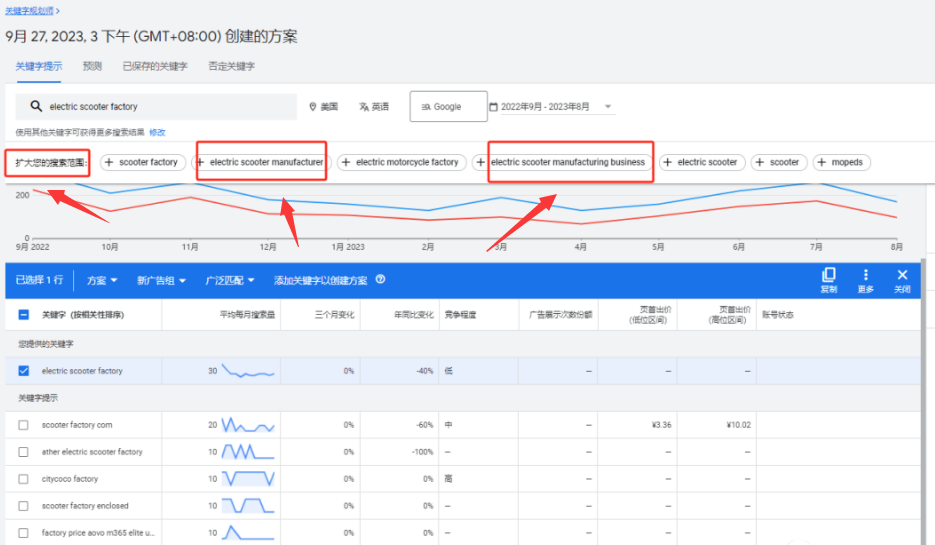Click the location pin icon for 美国

313,107
